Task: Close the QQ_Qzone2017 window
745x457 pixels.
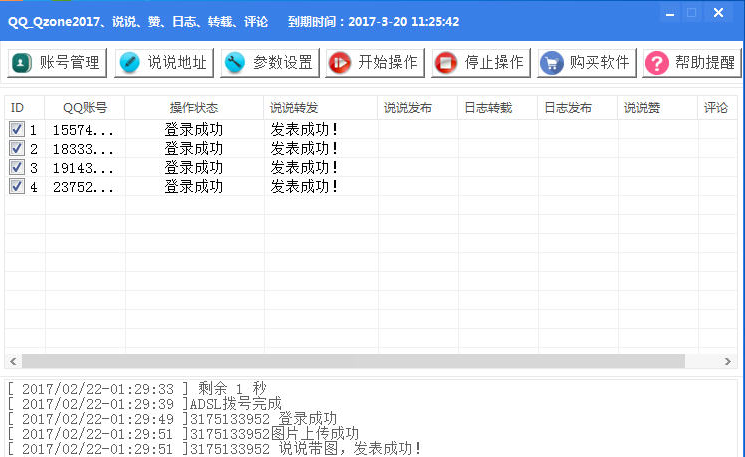Action: pyautogui.click(x=718, y=13)
